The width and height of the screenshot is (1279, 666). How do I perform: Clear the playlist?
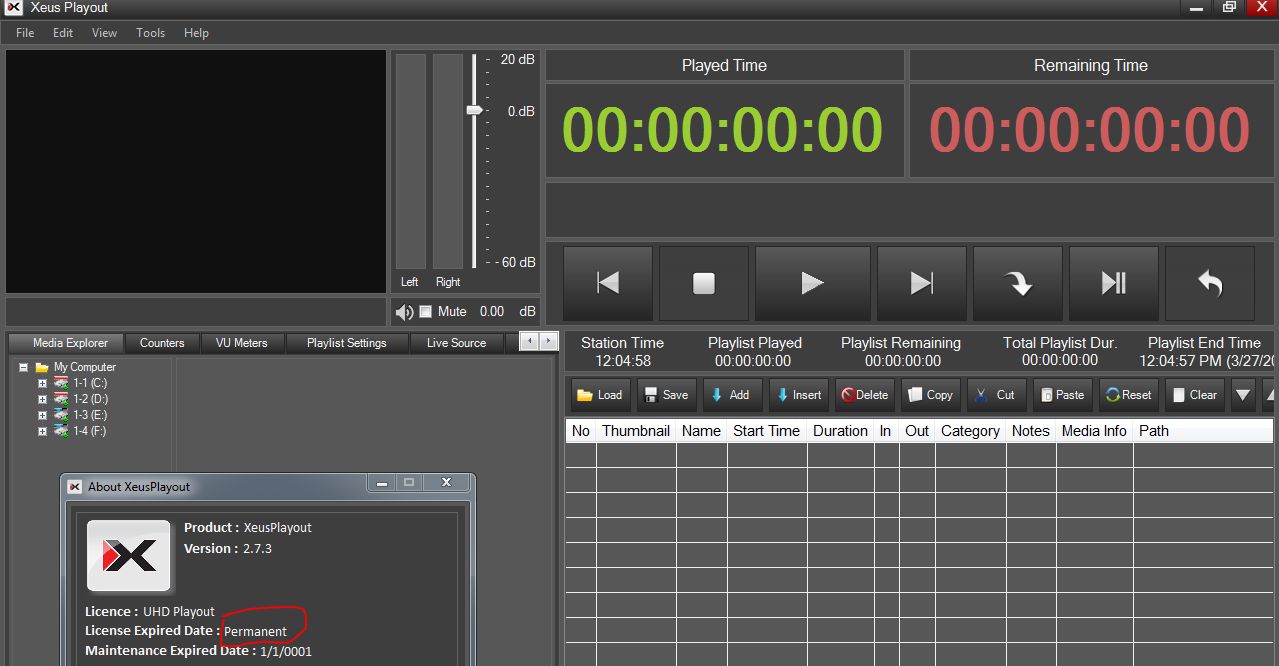1194,395
